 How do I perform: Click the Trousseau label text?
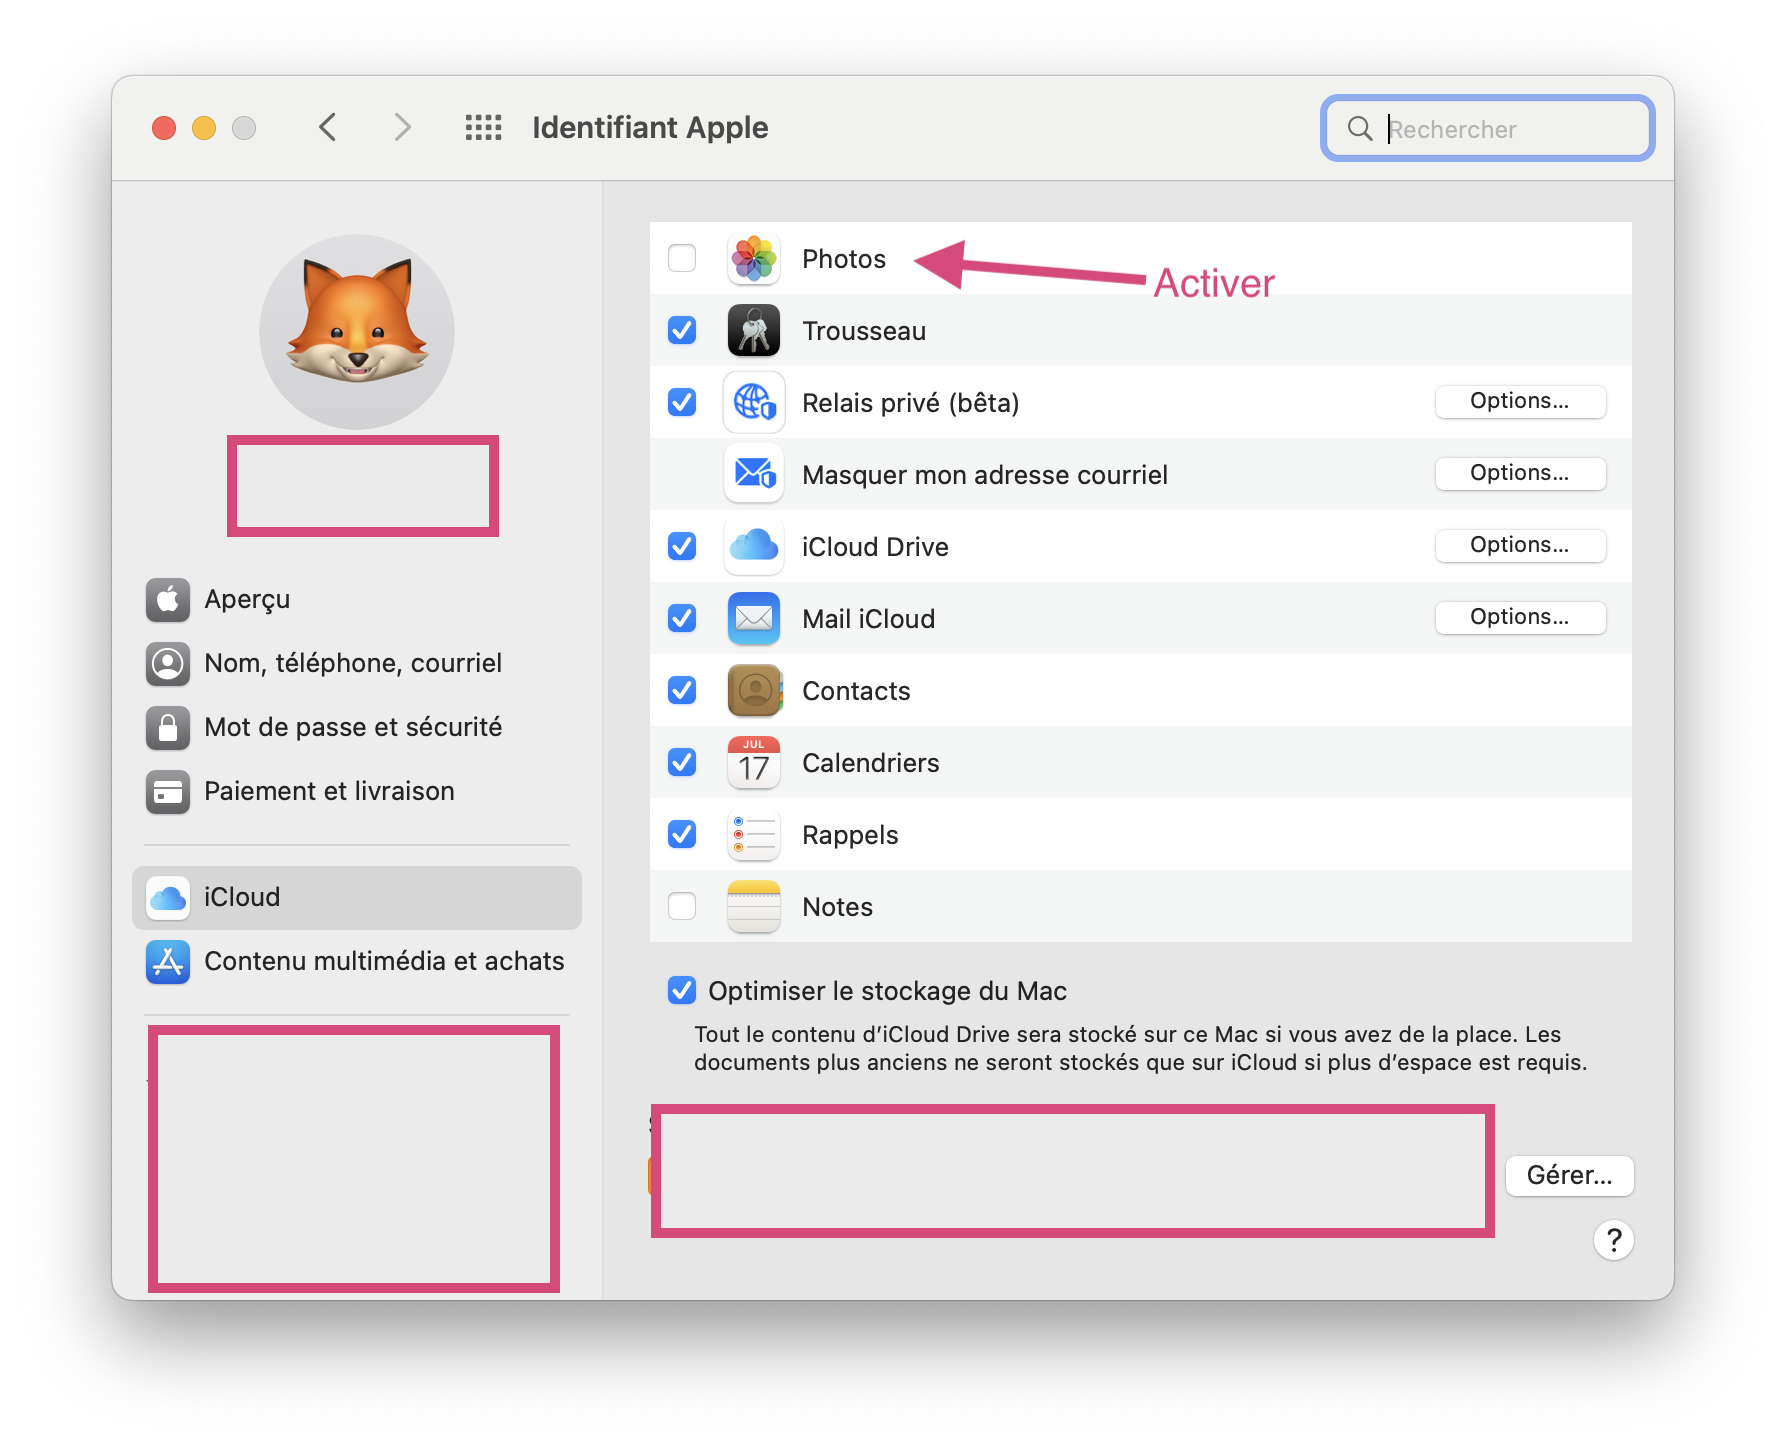[864, 332]
